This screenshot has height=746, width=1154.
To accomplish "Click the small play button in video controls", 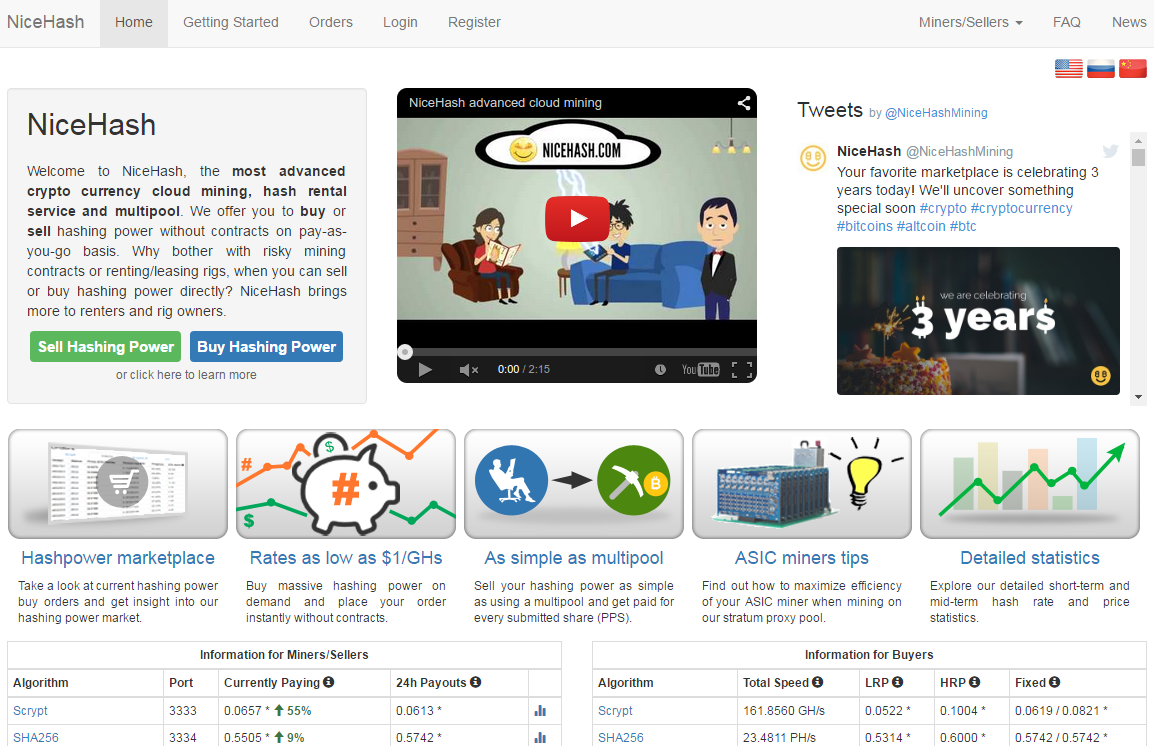I will [425, 369].
